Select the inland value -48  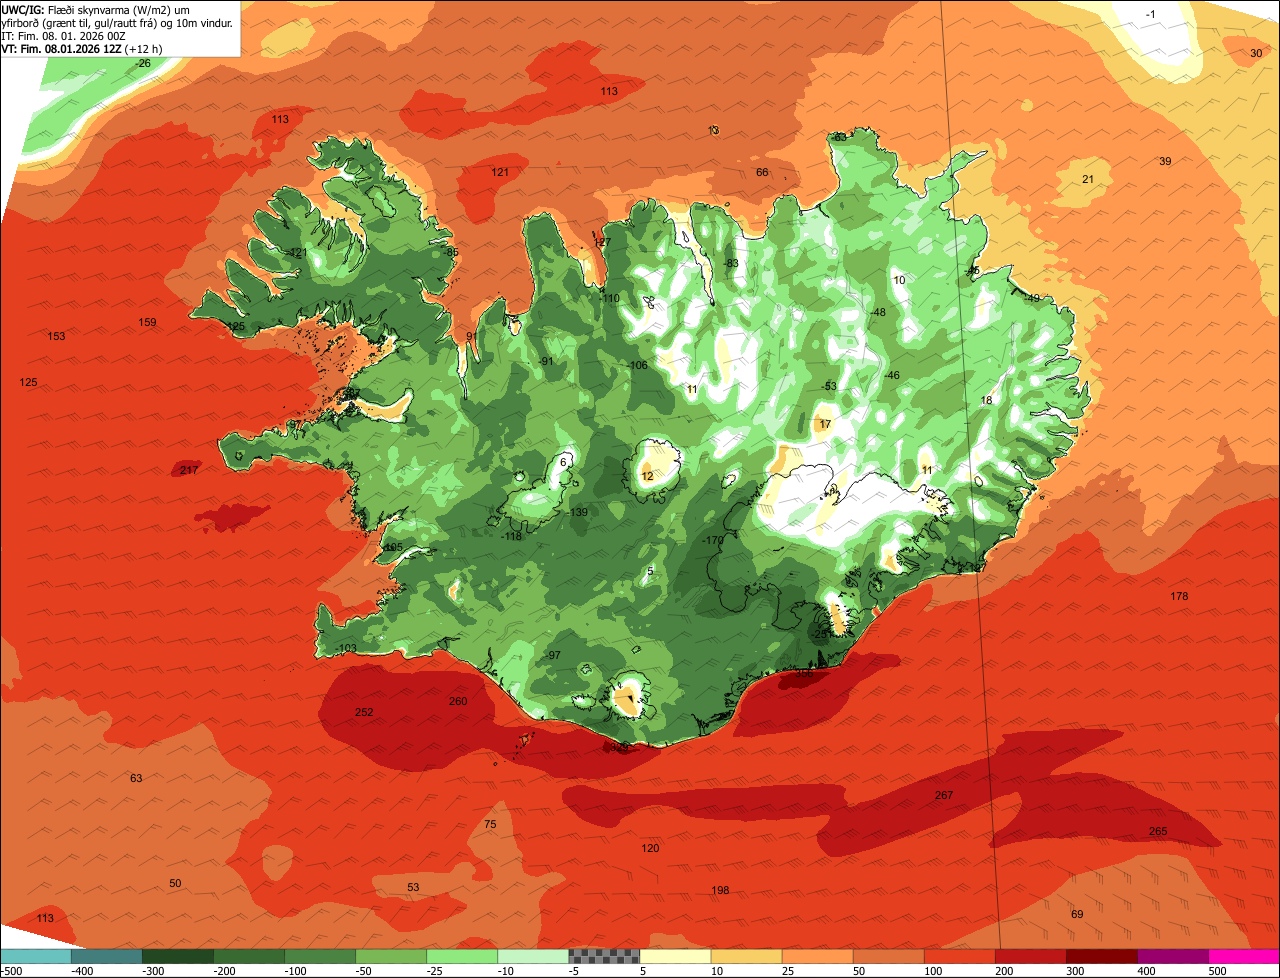[878, 312]
